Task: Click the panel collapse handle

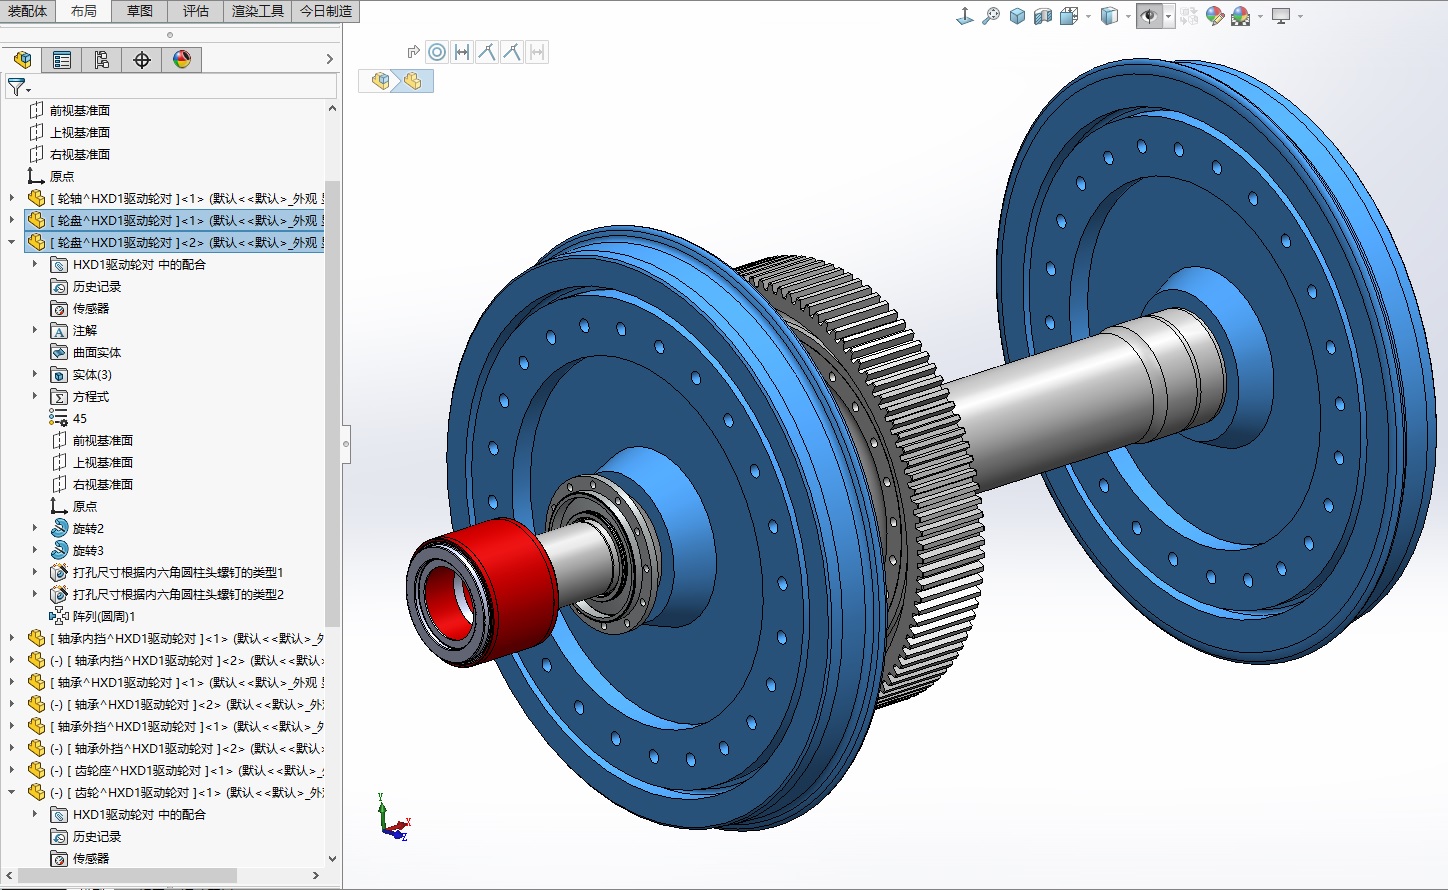Action: pyautogui.click(x=346, y=443)
